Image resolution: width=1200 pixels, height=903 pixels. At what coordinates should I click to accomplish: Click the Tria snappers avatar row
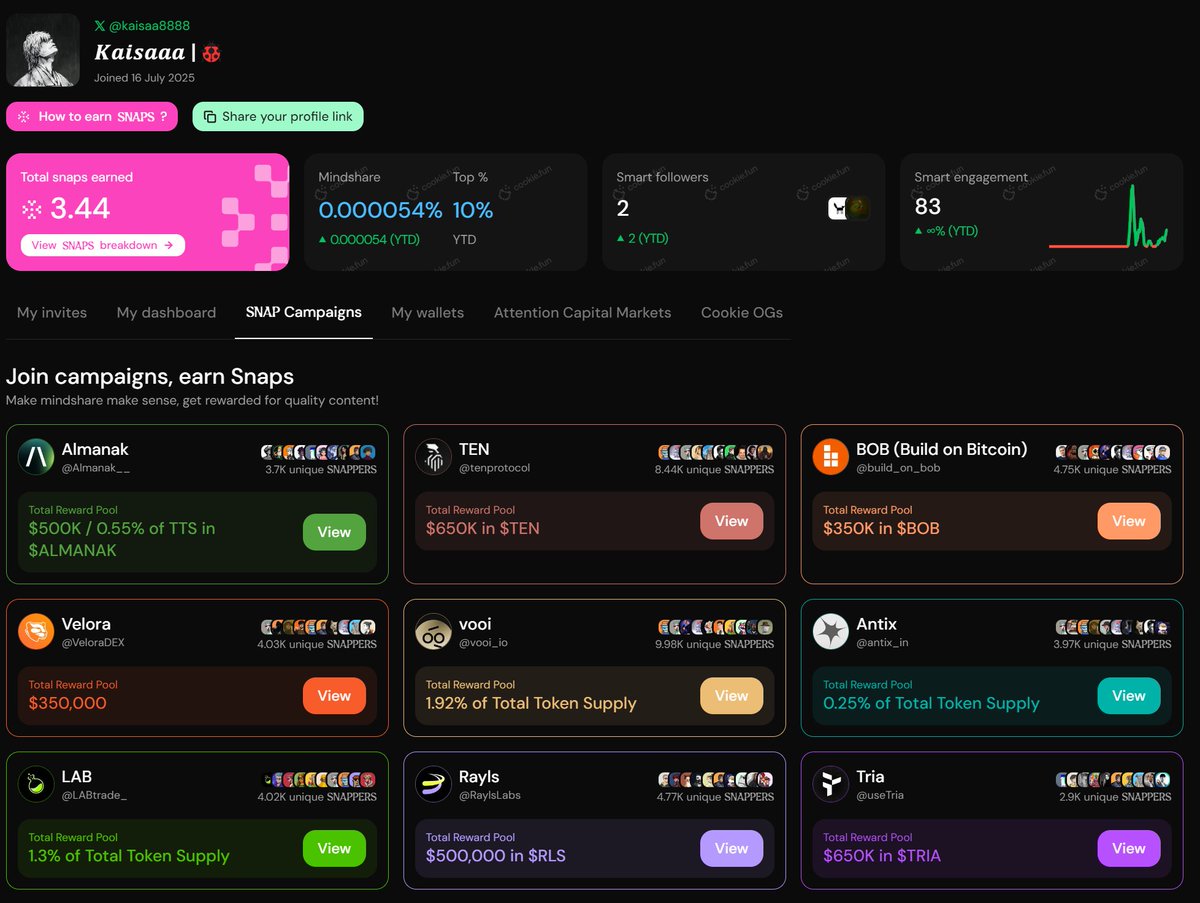point(1113,780)
